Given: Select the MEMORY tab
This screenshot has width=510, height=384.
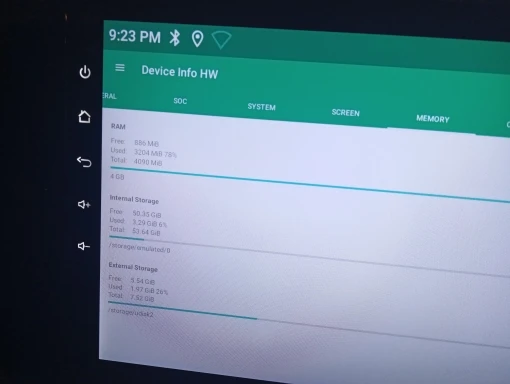Looking at the screenshot, I should pyautogui.click(x=433, y=119).
